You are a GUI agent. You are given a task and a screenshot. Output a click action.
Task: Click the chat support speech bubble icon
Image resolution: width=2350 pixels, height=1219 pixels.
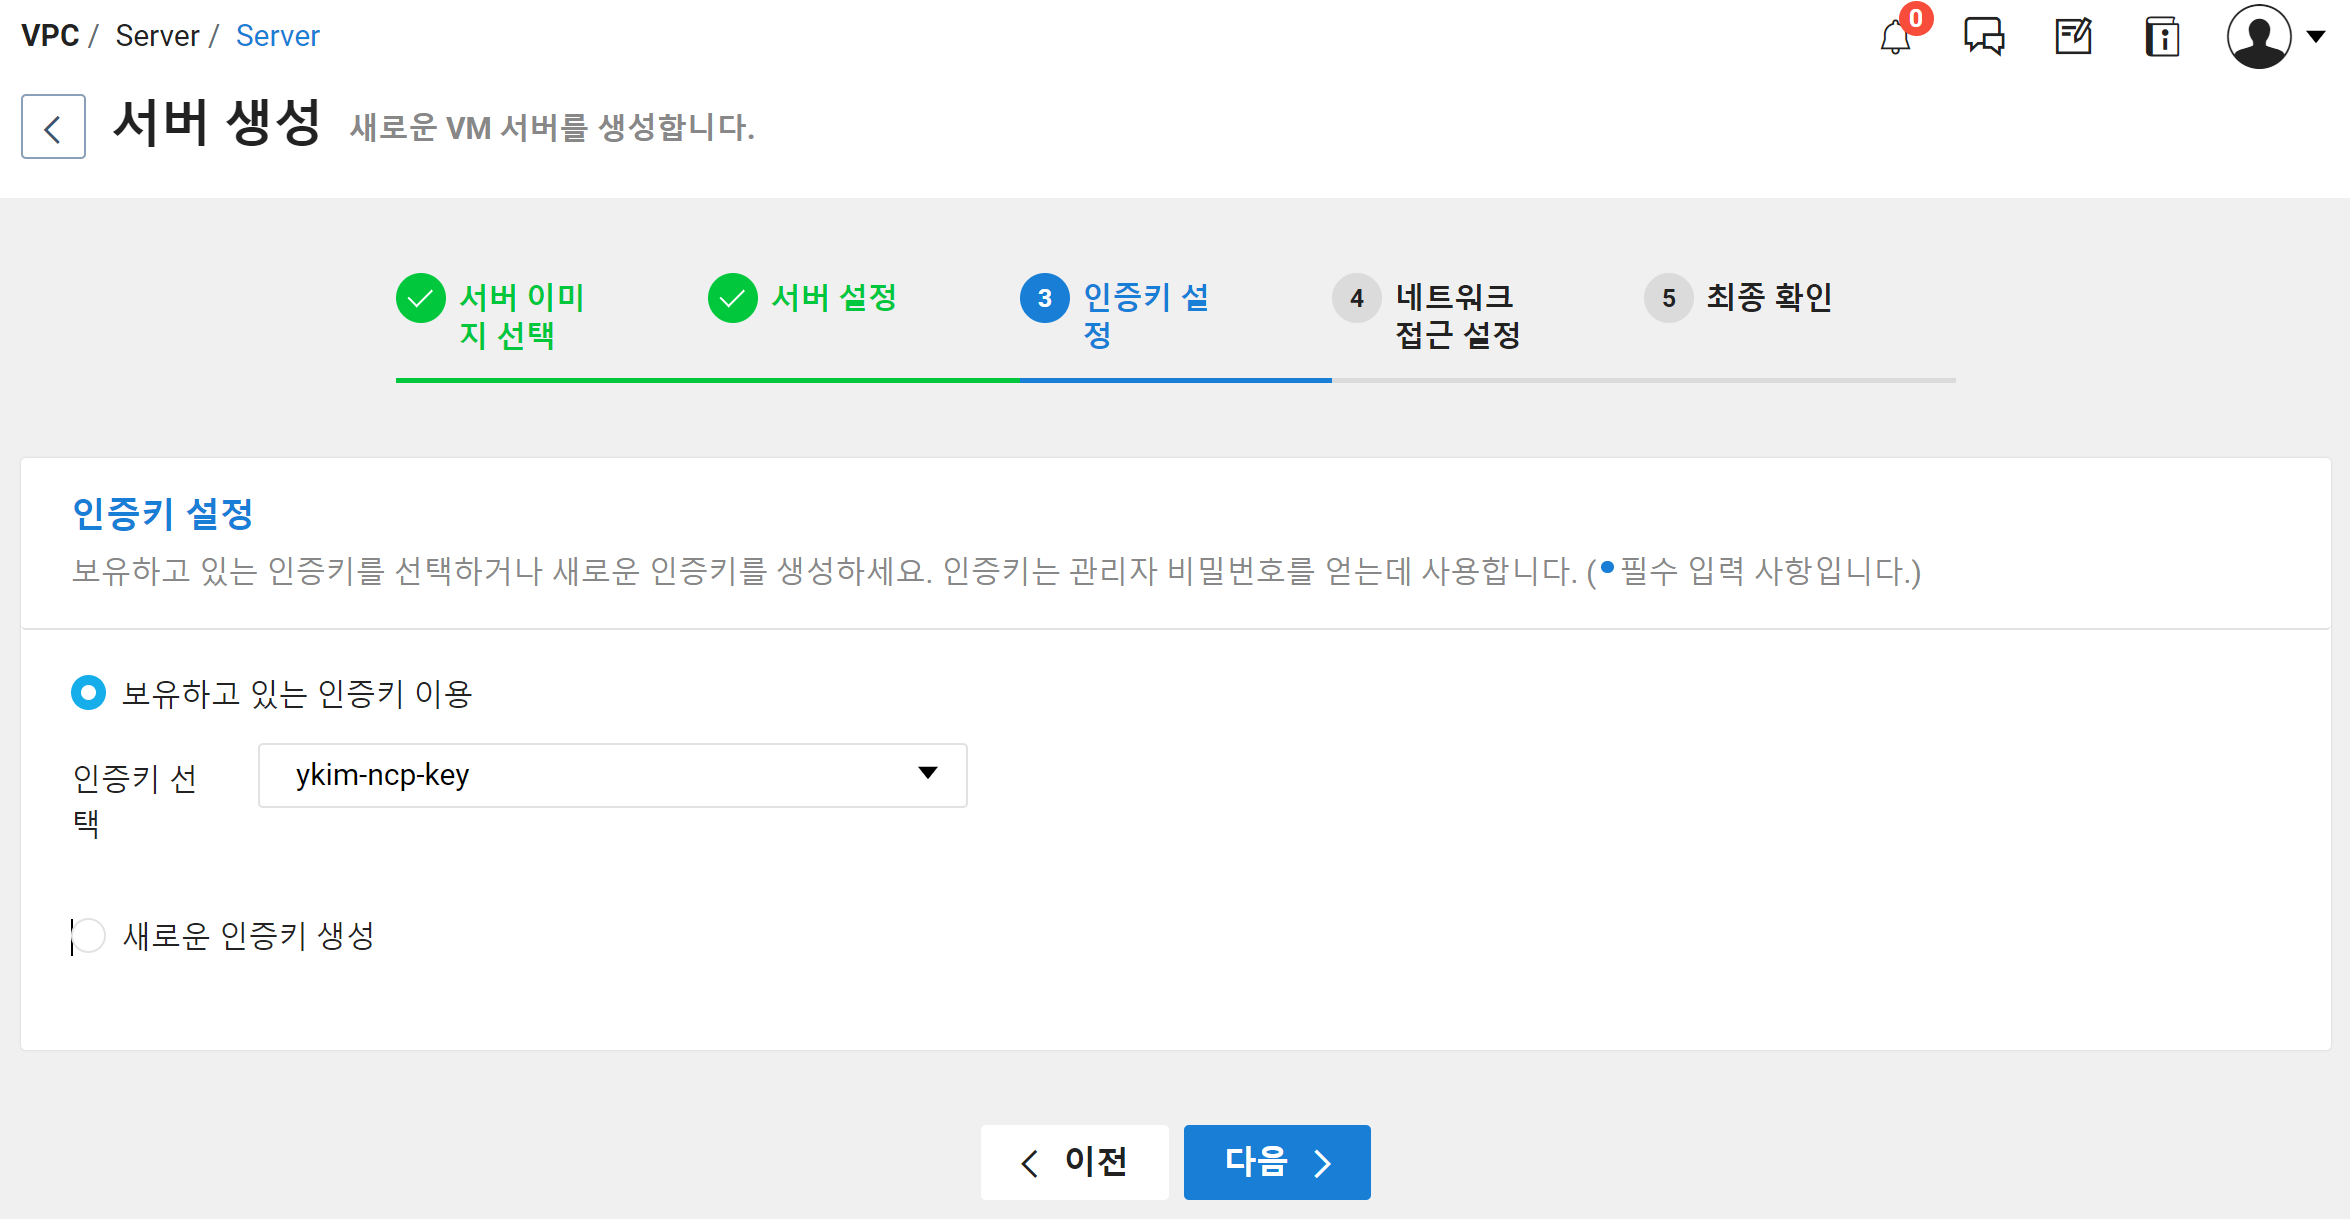pyautogui.click(x=1984, y=37)
